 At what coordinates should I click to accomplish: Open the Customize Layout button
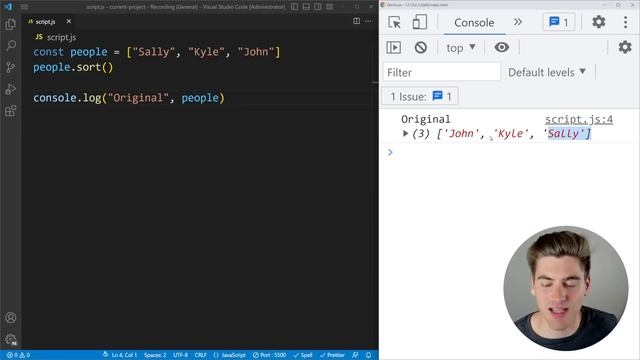(329, 7)
